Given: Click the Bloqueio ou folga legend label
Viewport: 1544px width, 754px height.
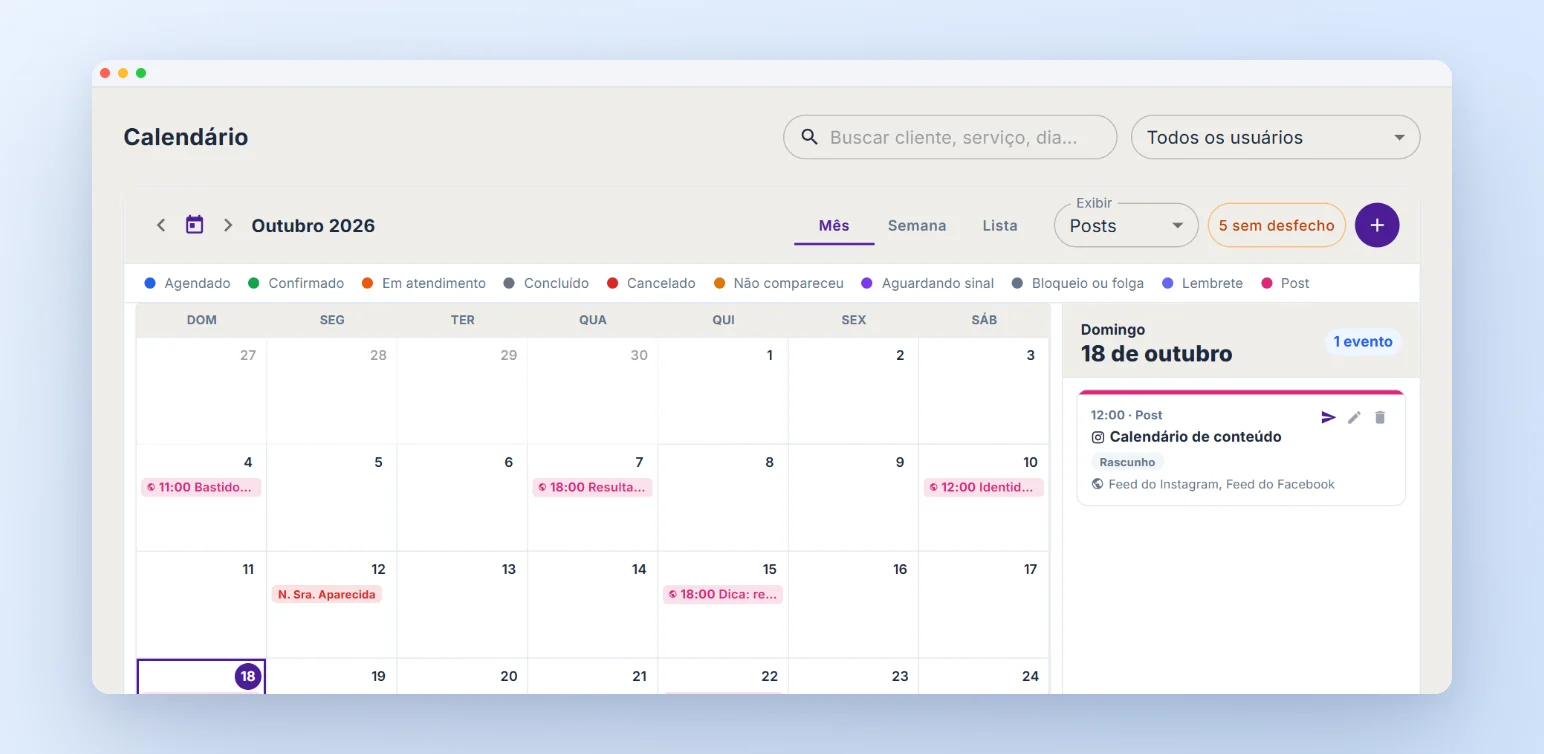Looking at the screenshot, I should coord(1088,283).
